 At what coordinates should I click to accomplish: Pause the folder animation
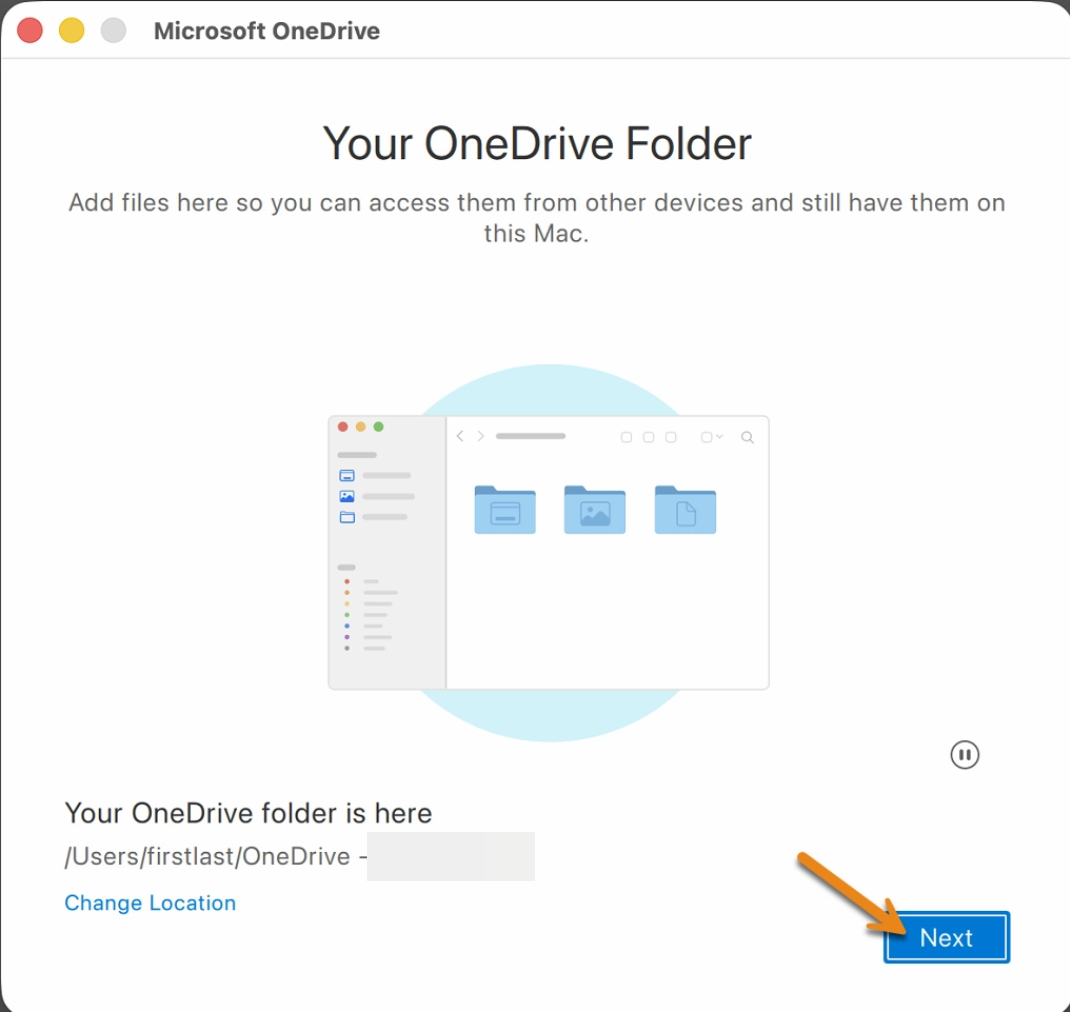pos(964,755)
